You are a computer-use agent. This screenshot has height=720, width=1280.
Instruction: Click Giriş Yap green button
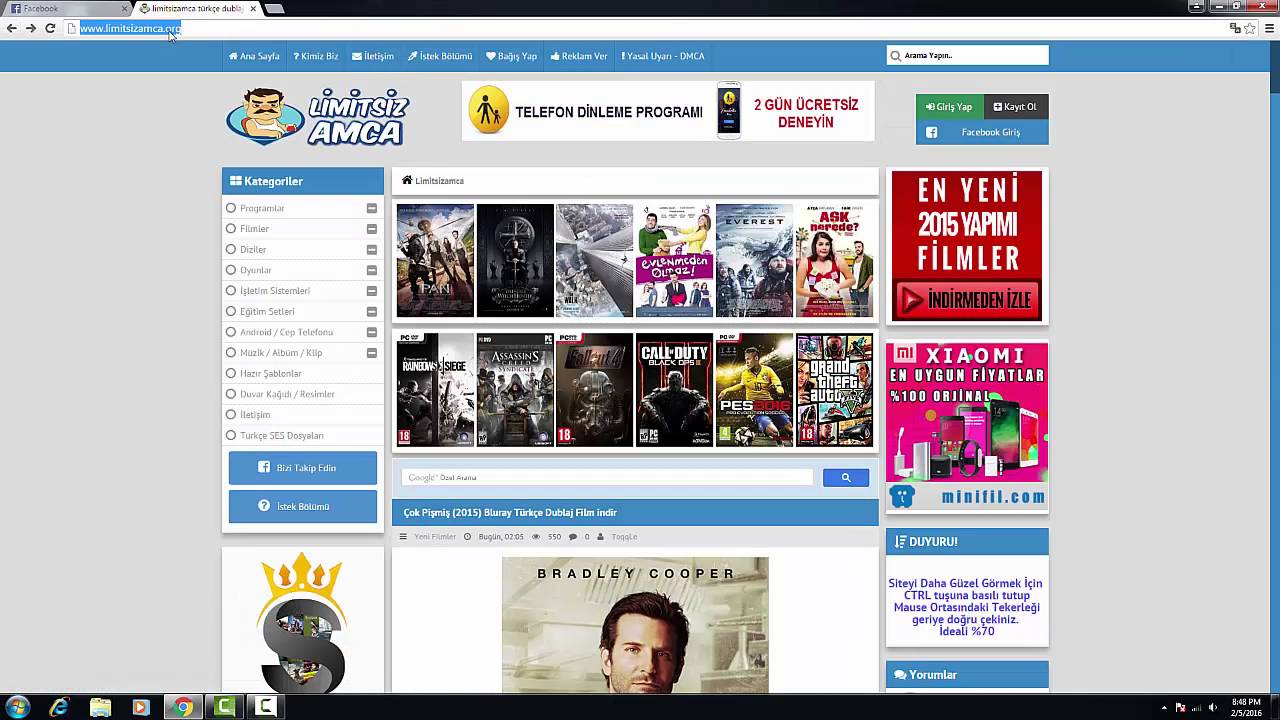(x=949, y=107)
